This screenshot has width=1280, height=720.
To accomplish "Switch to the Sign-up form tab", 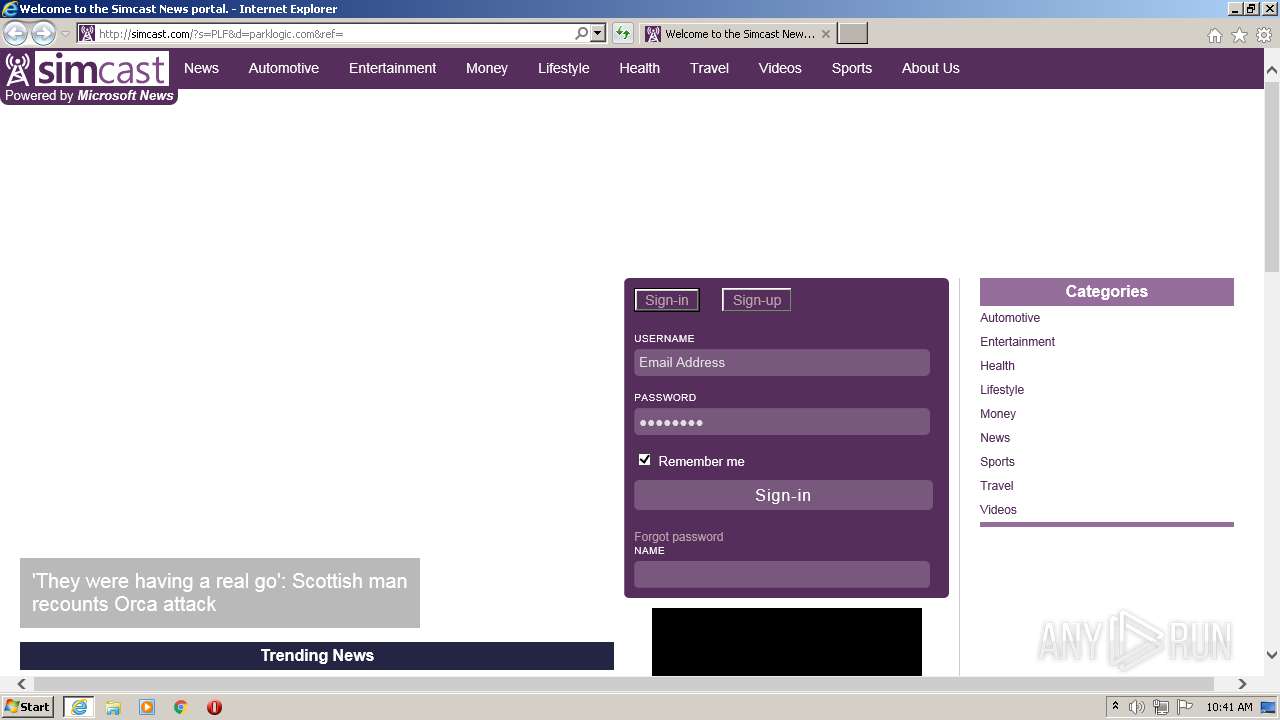I will (x=757, y=300).
